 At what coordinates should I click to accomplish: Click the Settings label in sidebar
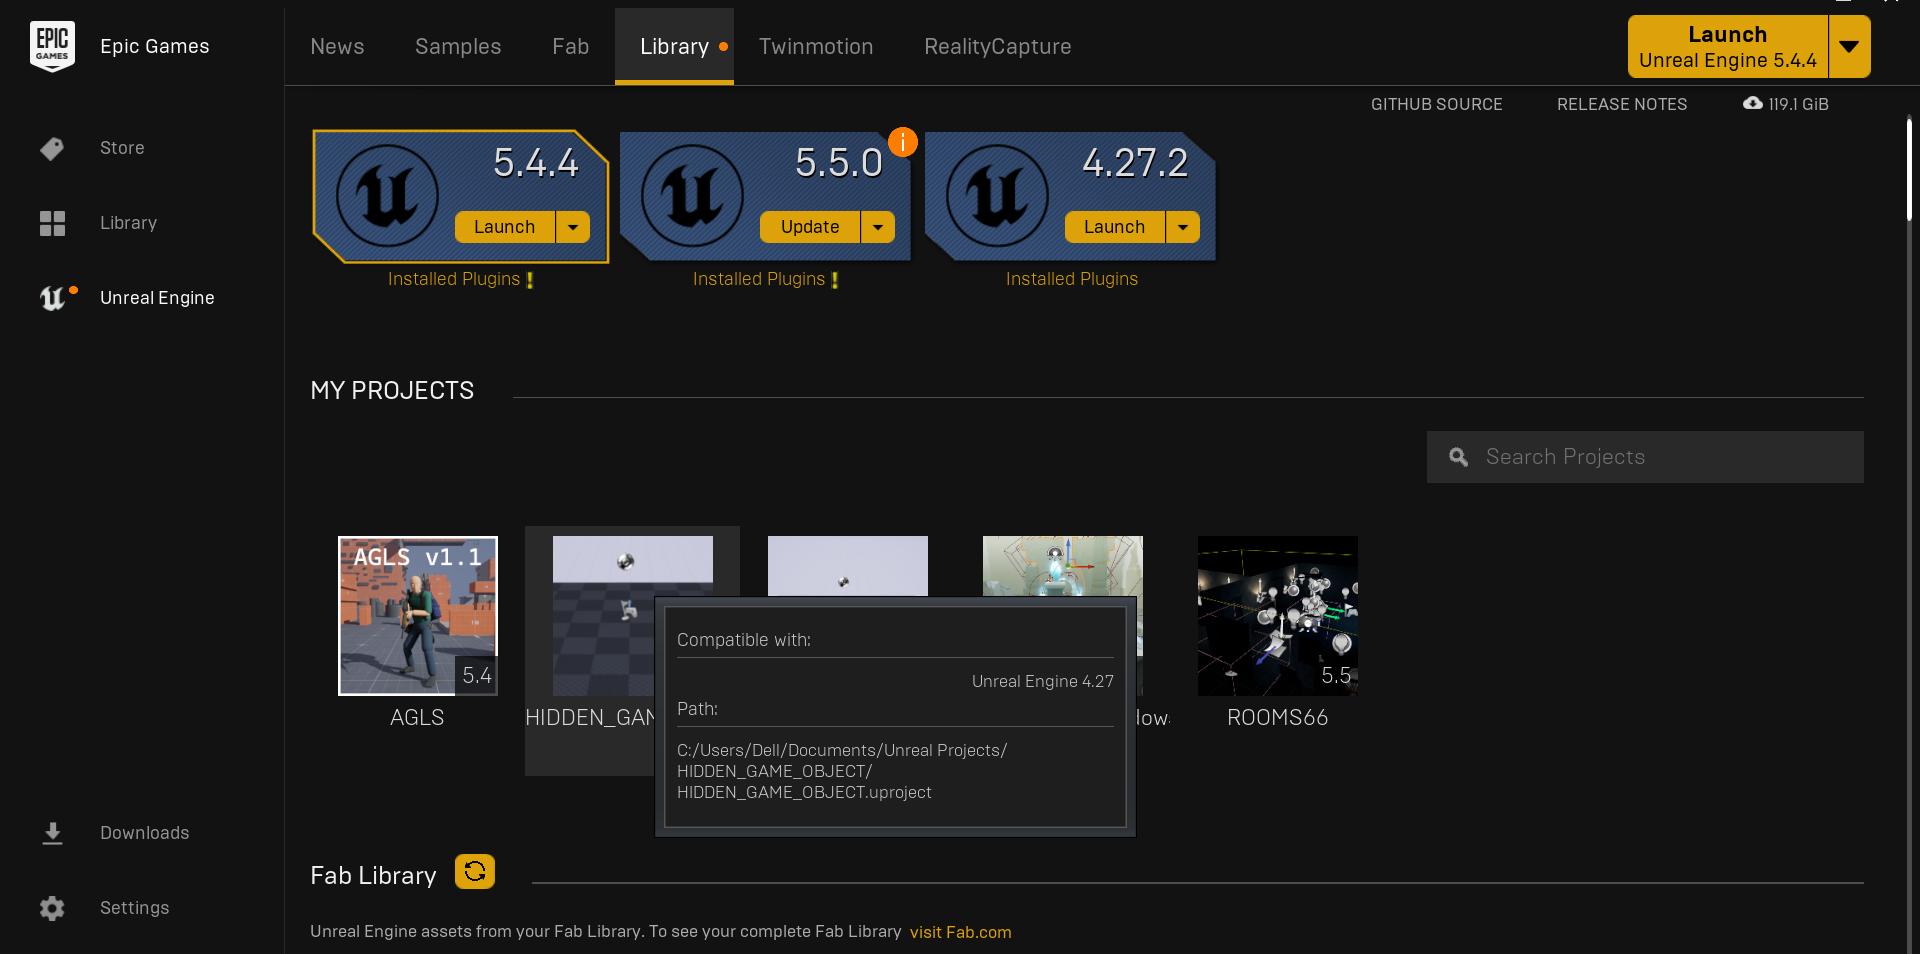pyautogui.click(x=135, y=908)
